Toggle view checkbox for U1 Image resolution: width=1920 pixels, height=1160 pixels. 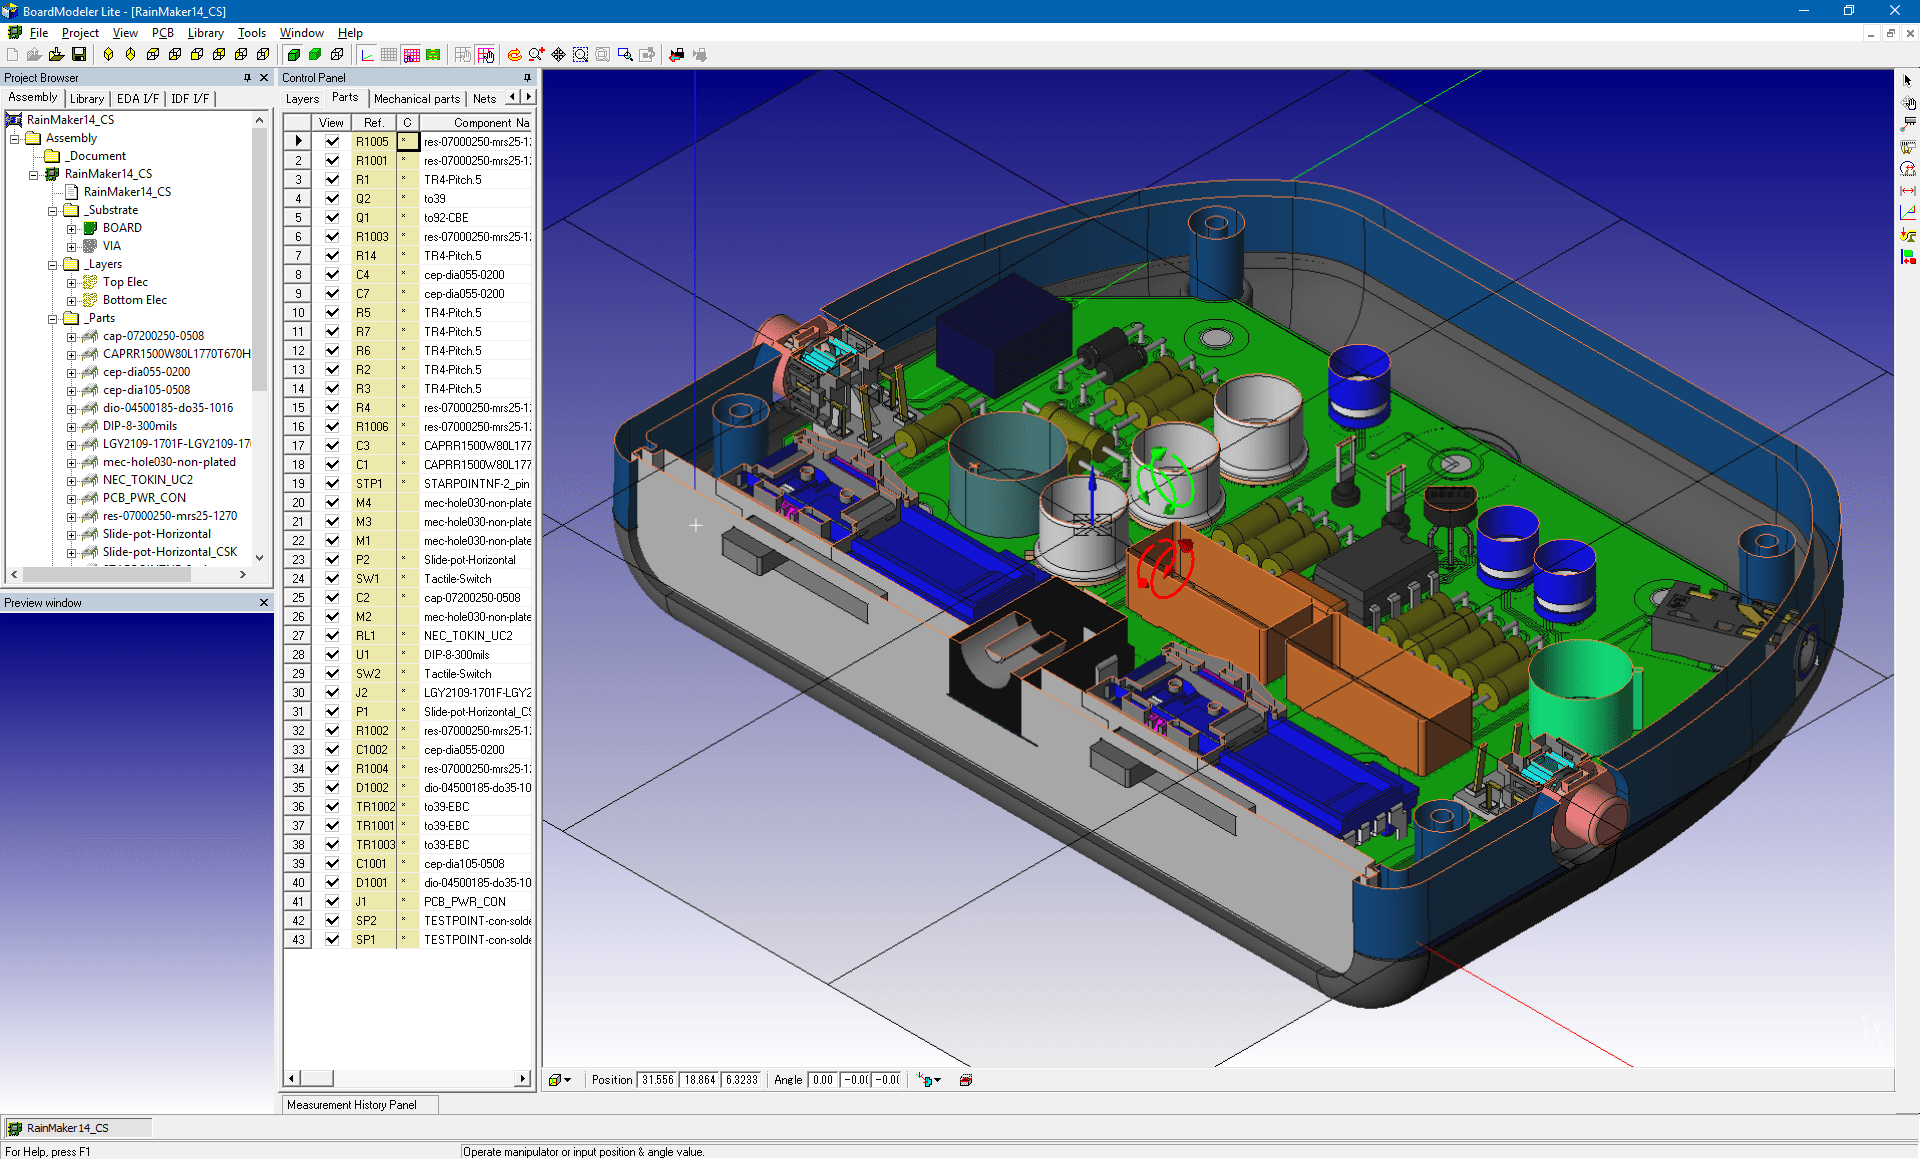point(332,655)
